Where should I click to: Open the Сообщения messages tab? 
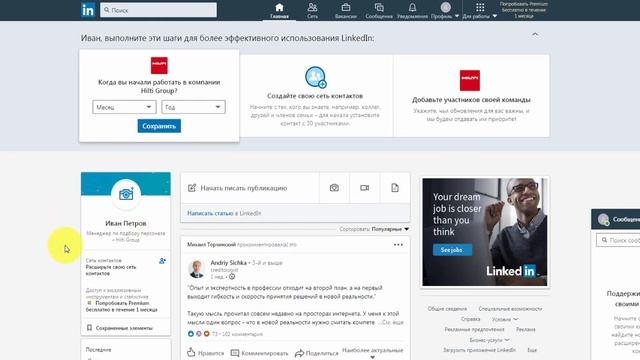[379, 11]
